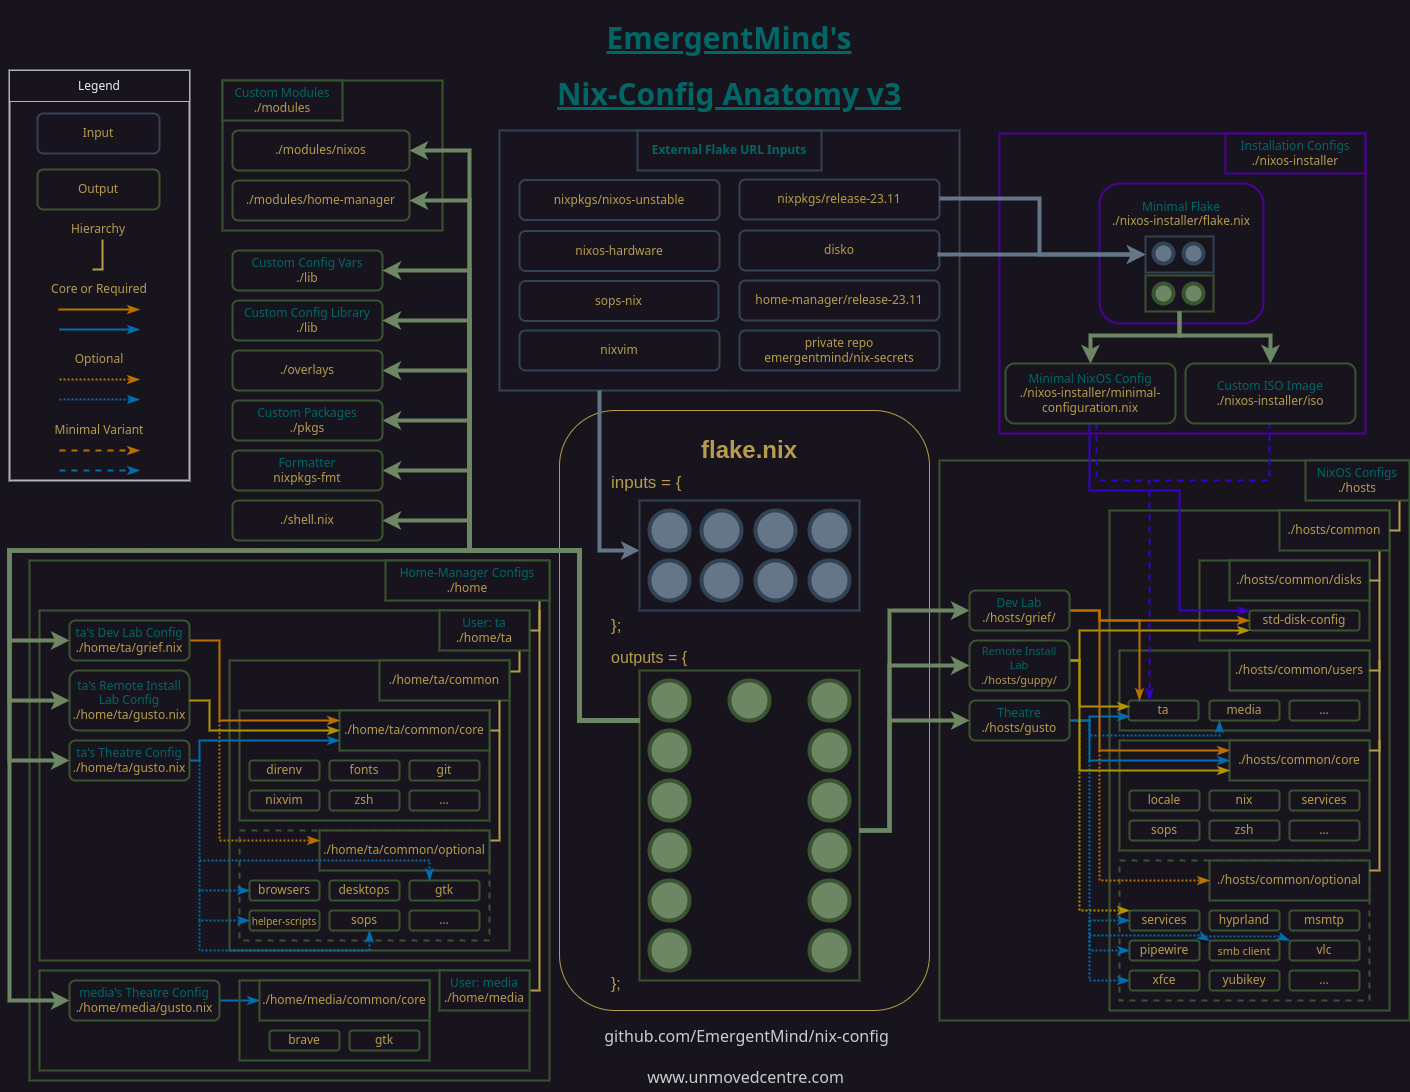Click the media user box under hosts

coord(1244,710)
